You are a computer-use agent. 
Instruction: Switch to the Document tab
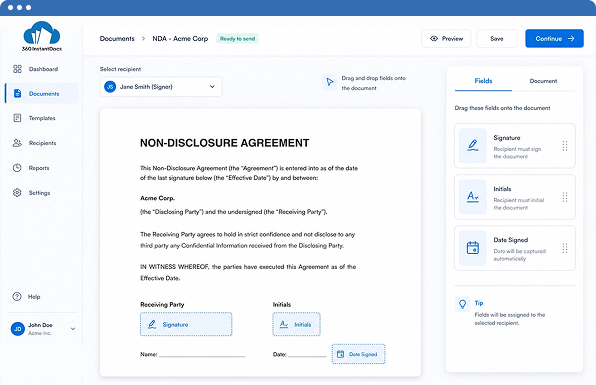coord(543,81)
